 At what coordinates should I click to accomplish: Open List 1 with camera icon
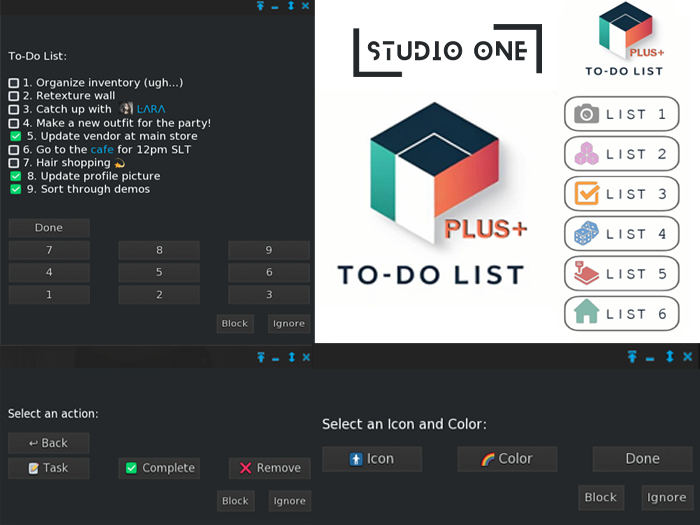tap(621, 114)
